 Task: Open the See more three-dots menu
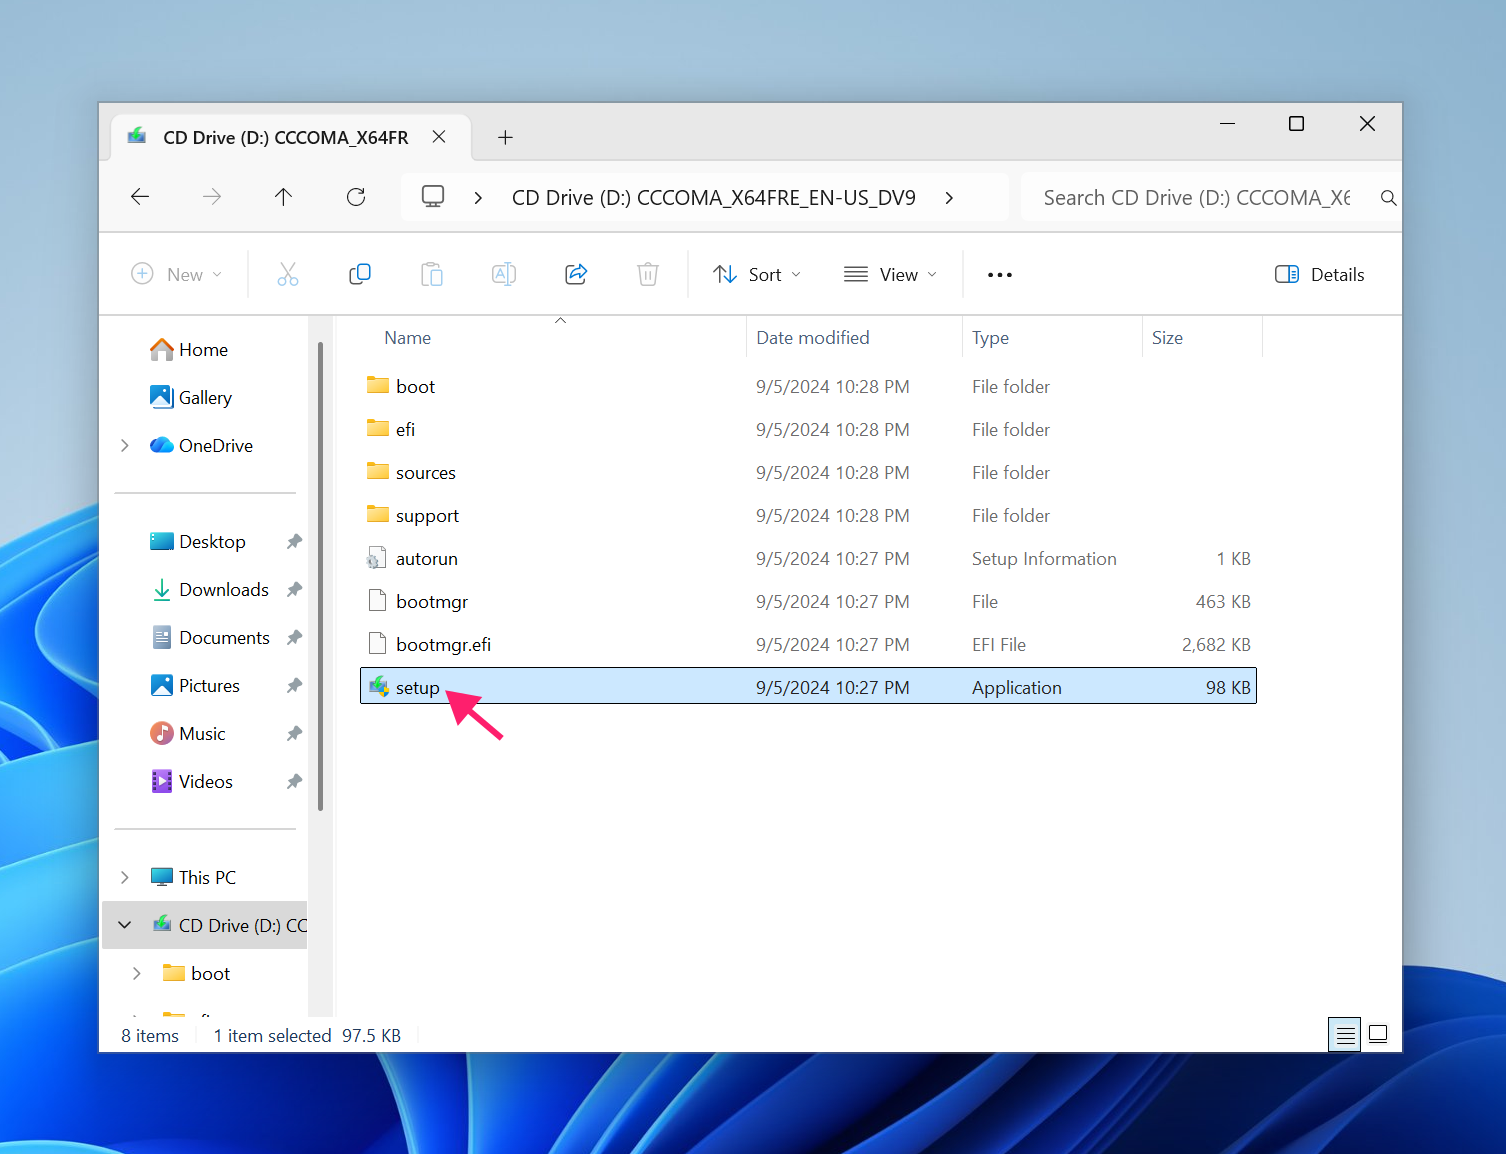pos(1000,275)
